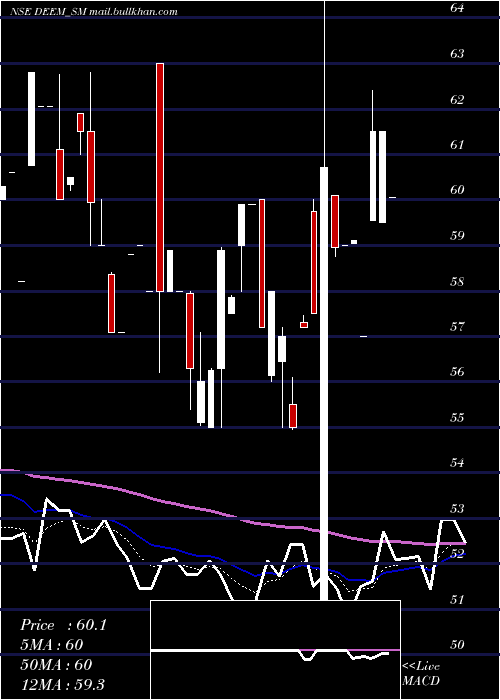The height and width of the screenshot is (700, 500).
Task: Click the 50 price axis label
Action: coord(457,645)
